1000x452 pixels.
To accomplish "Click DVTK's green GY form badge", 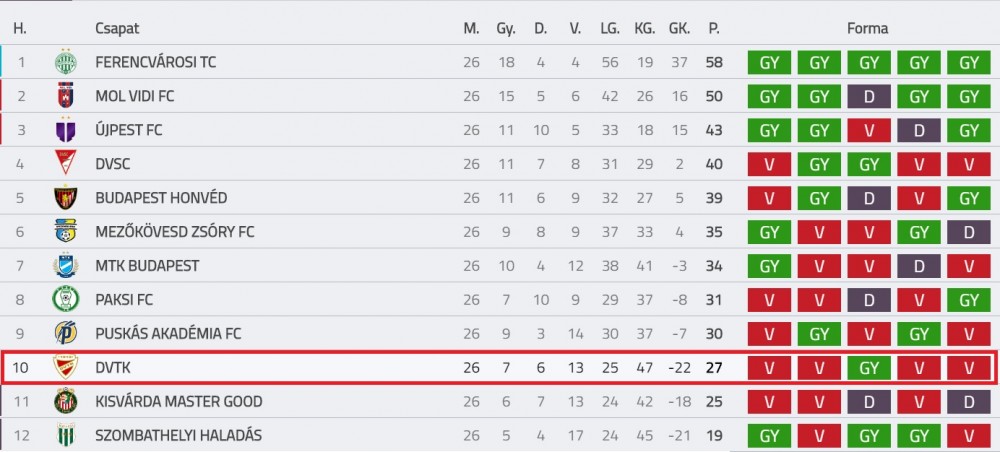I will tap(869, 367).
